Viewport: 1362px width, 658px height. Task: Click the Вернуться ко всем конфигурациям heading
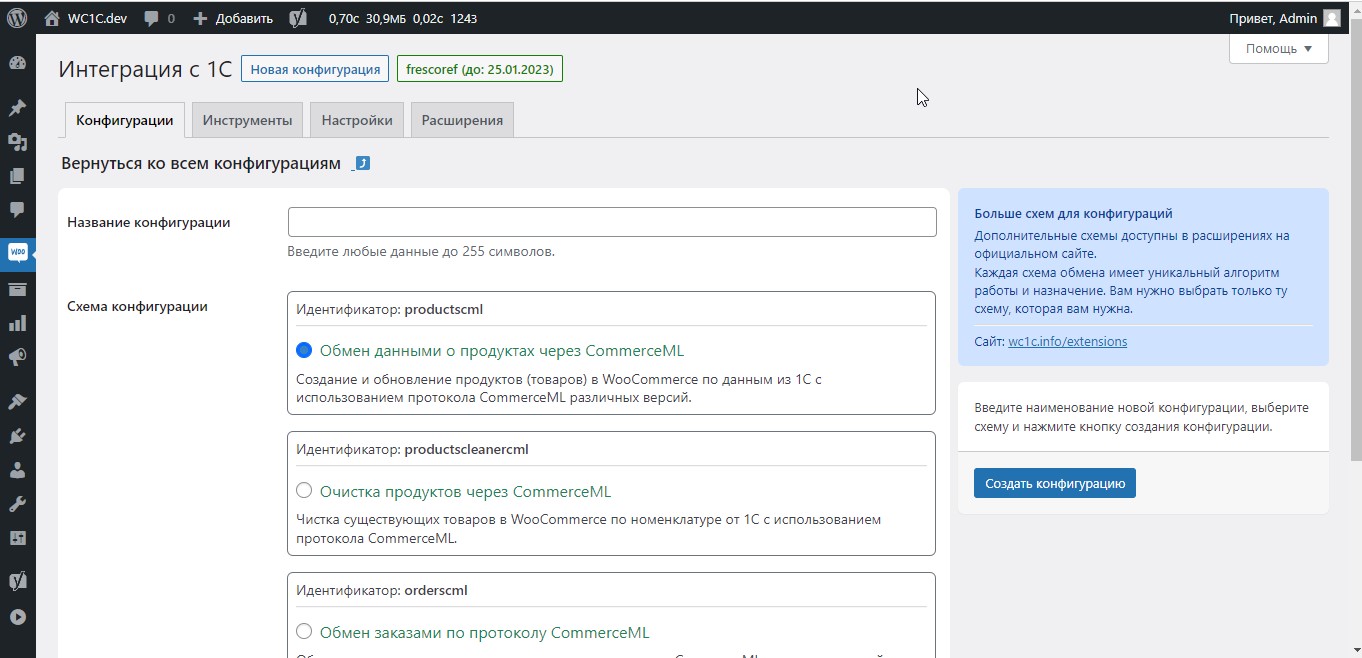(201, 163)
